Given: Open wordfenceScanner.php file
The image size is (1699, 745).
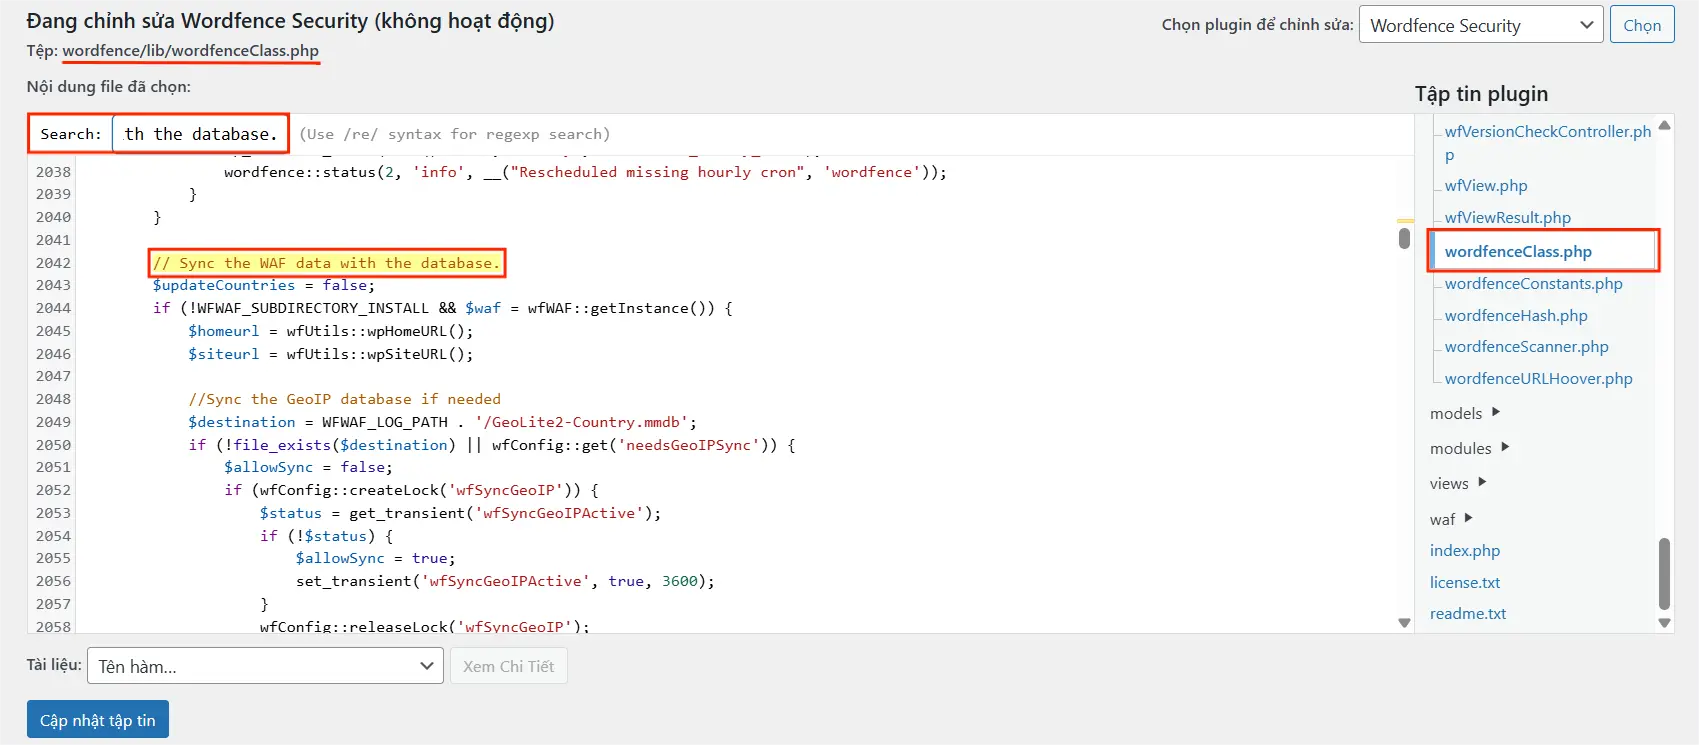Looking at the screenshot, I should [1526, 347].
